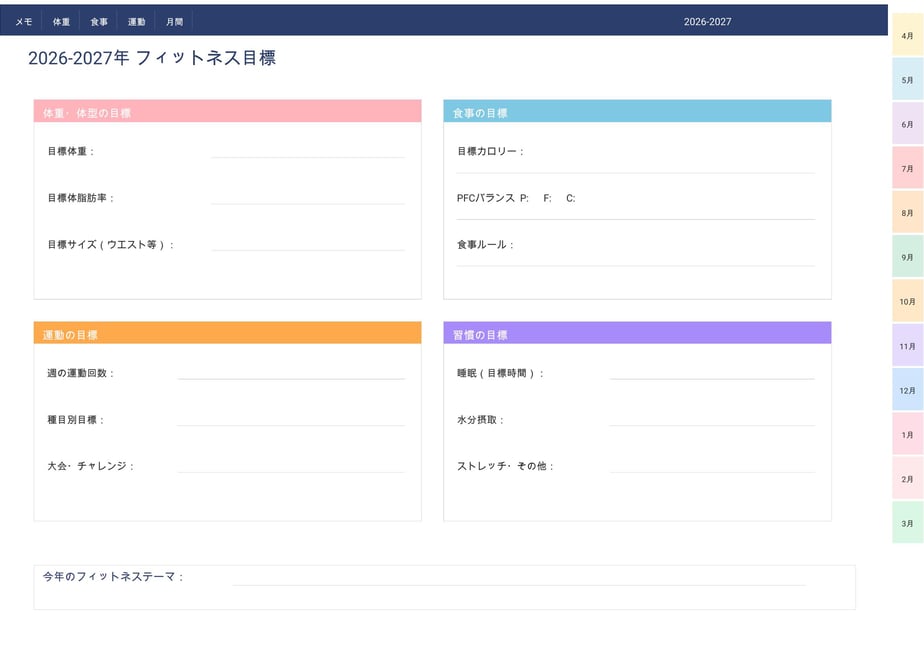Click the 食事ルール entry line
Viewport: 924px width, 660px height.
click(x=635, y=259)
